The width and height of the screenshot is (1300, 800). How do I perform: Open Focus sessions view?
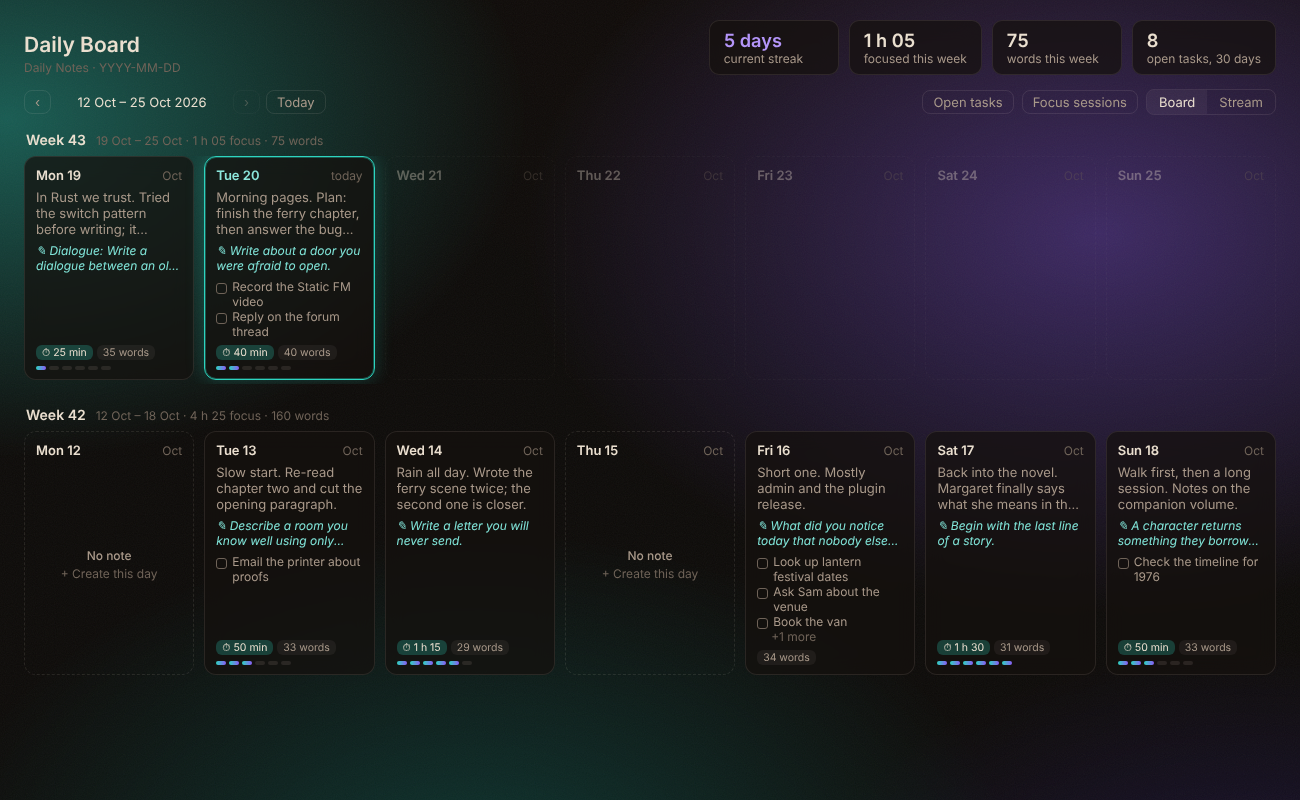1079,102
